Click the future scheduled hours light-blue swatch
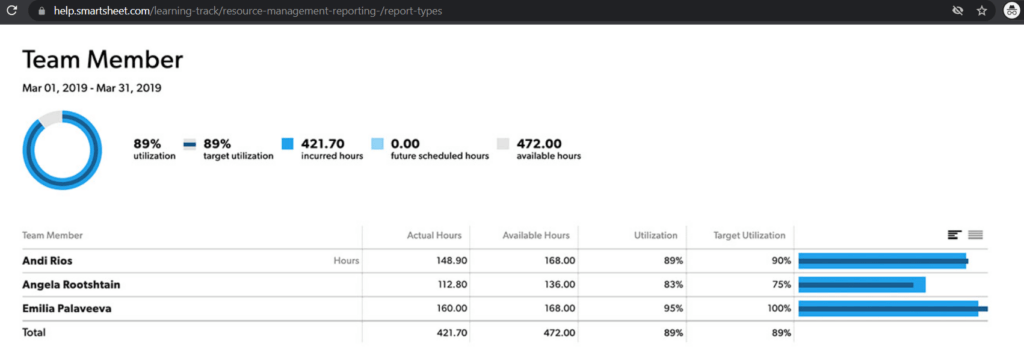The height and width of the screenshot is (361, 1024). [377, 144]
